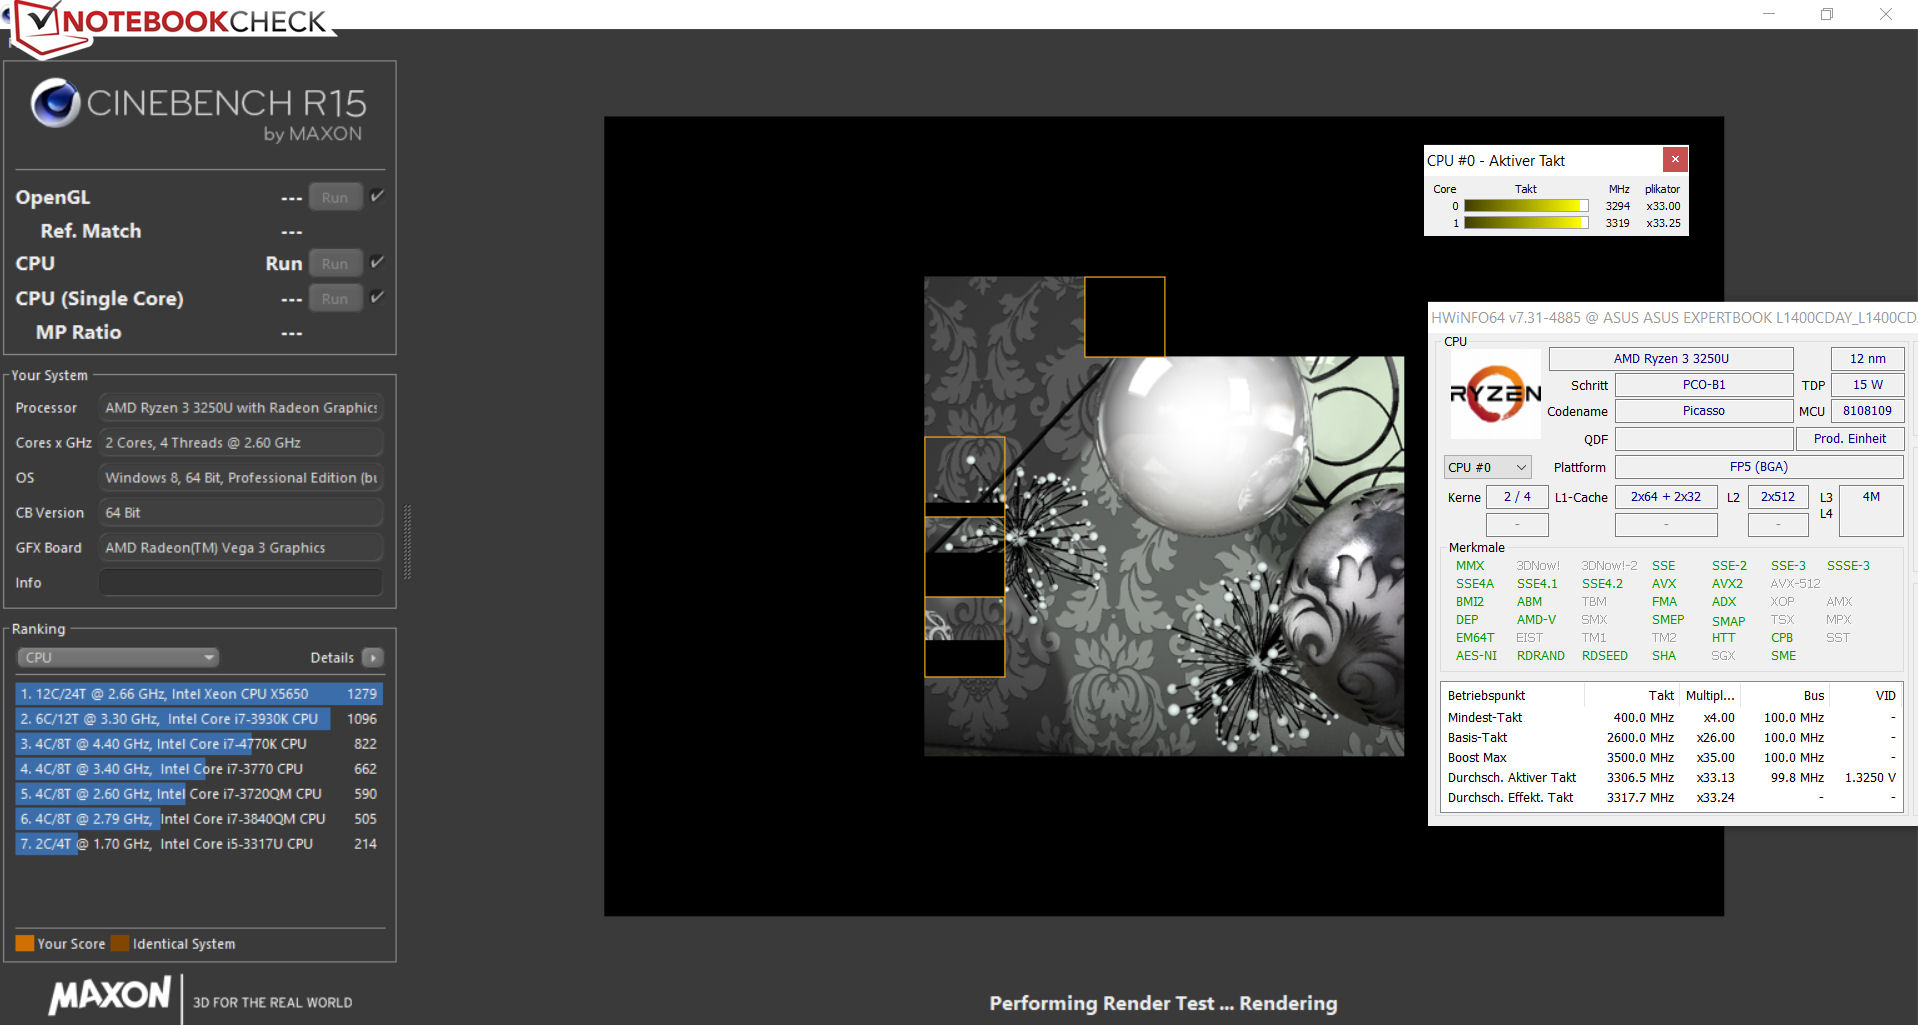The image size is (1918, 1025).
Task: Select ranking entry Intel Core i7-3840QM
Action: pos(199,819)
